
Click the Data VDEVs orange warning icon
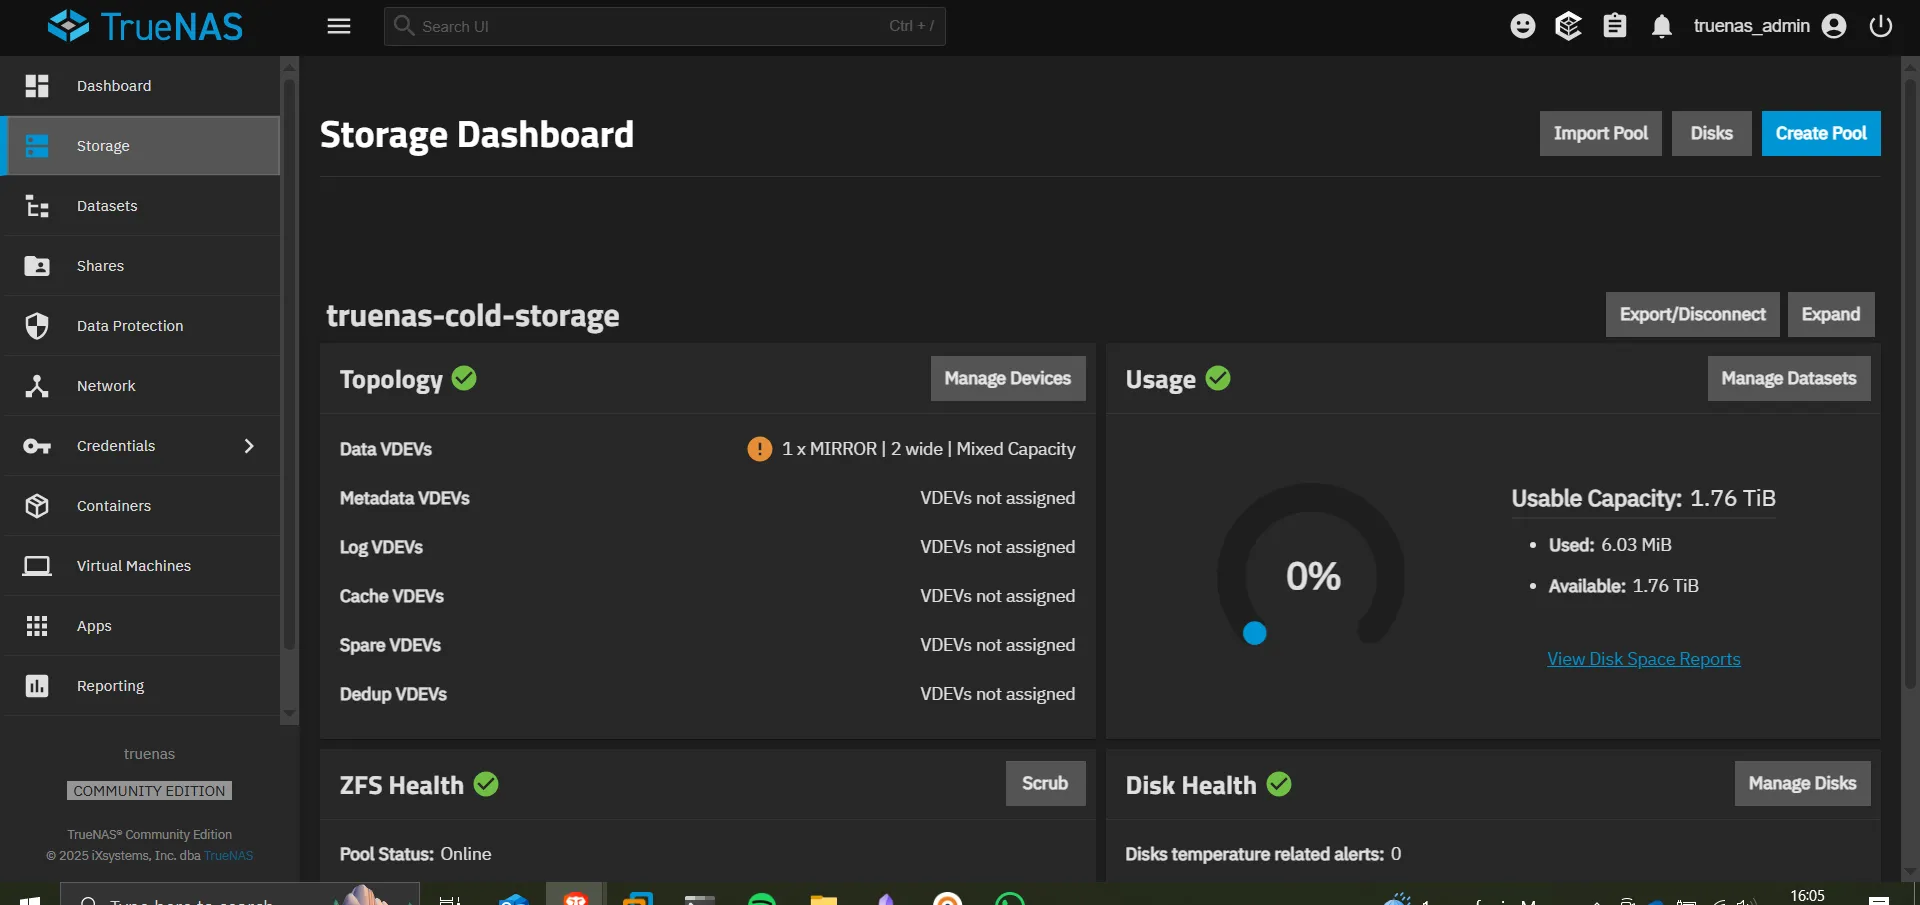point(759,449)
